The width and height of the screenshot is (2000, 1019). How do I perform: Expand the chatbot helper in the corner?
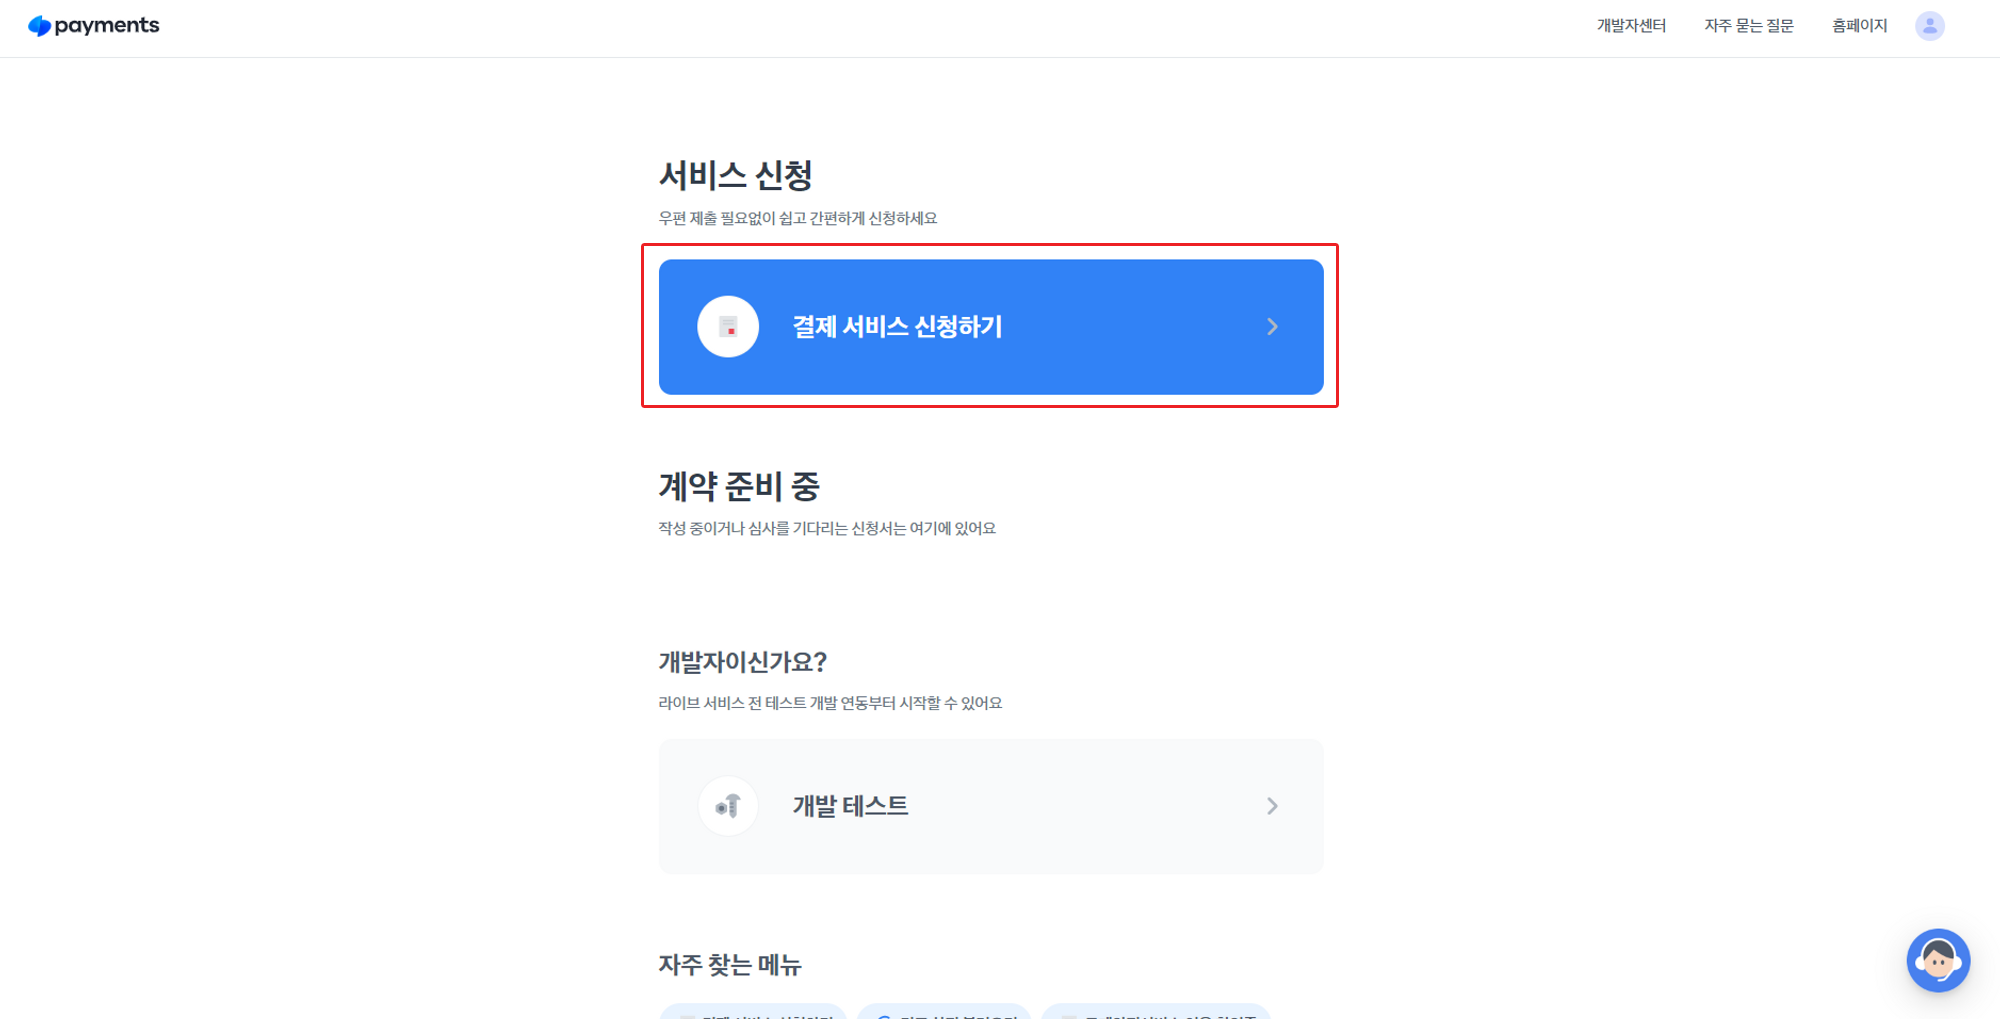pos(1938,961)
